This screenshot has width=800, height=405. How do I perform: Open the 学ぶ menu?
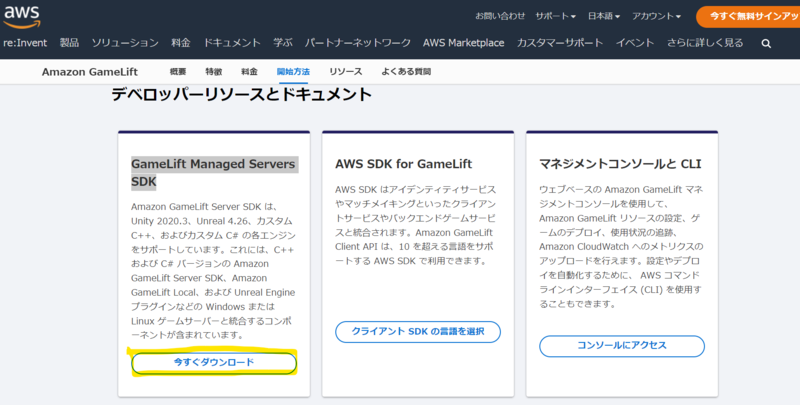pos(283,43)
